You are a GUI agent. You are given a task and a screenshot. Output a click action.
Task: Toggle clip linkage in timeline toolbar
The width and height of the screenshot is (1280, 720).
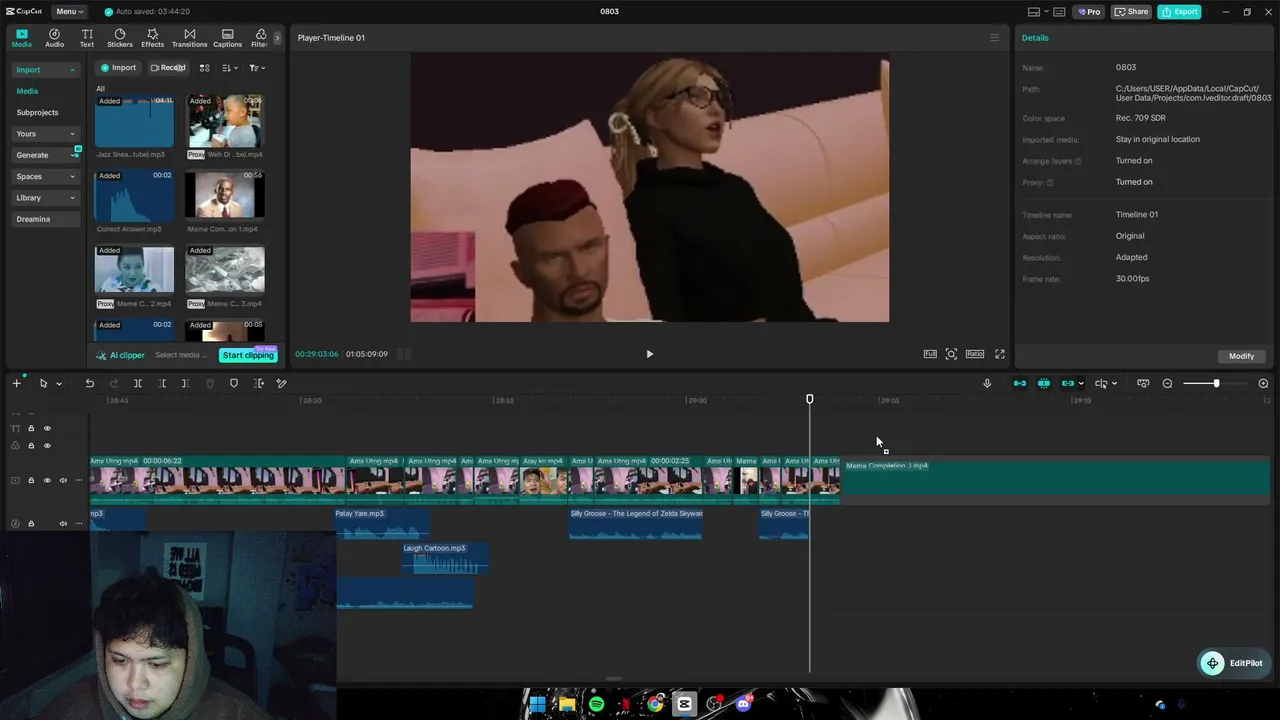[x=1068, y=383]
